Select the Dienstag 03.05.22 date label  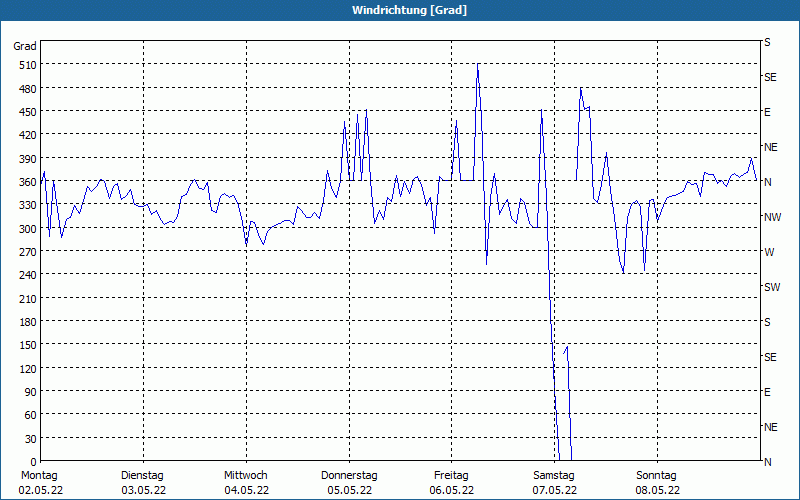(142, 482)
